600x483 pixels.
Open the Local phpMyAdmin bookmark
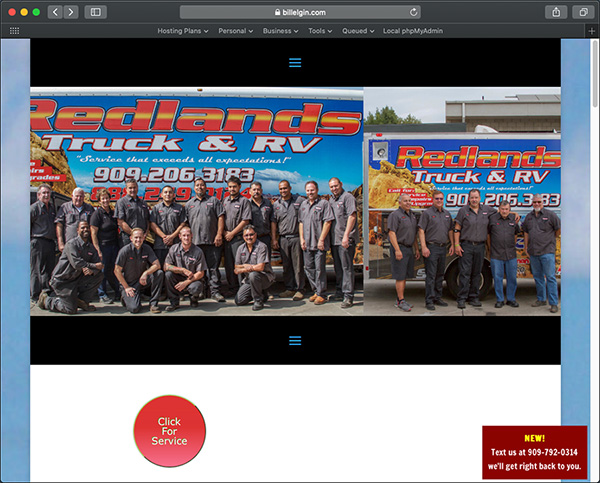coord(413,31)
